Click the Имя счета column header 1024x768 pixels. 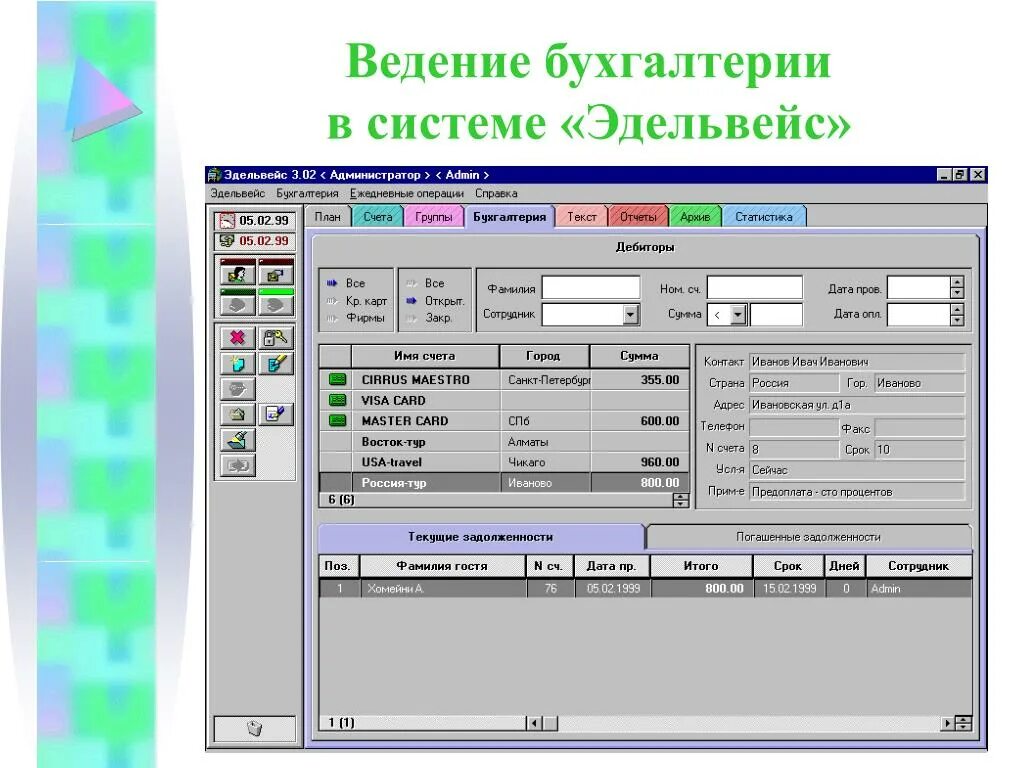[x=424, y=356]
